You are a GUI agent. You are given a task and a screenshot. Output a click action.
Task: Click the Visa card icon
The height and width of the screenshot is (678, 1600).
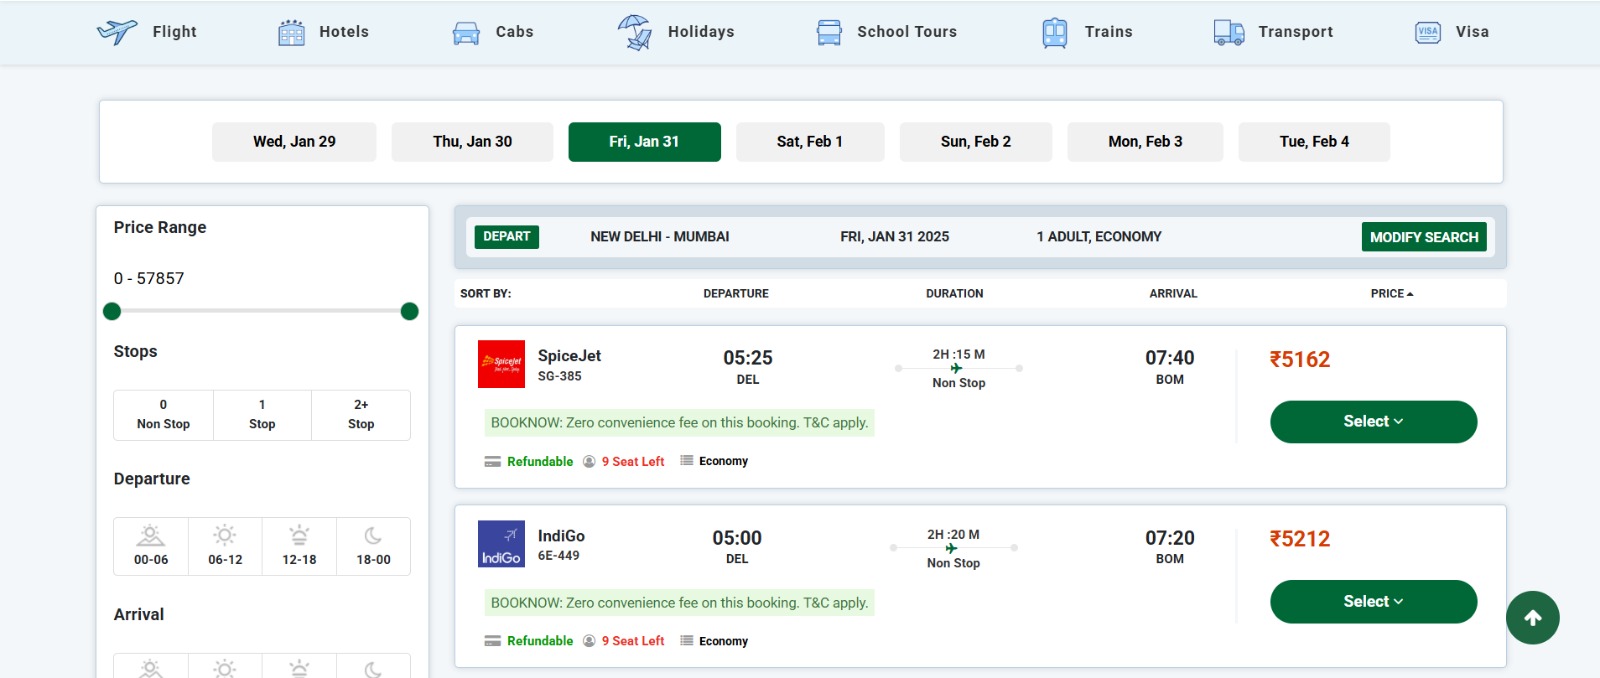tap(1428, 32)
